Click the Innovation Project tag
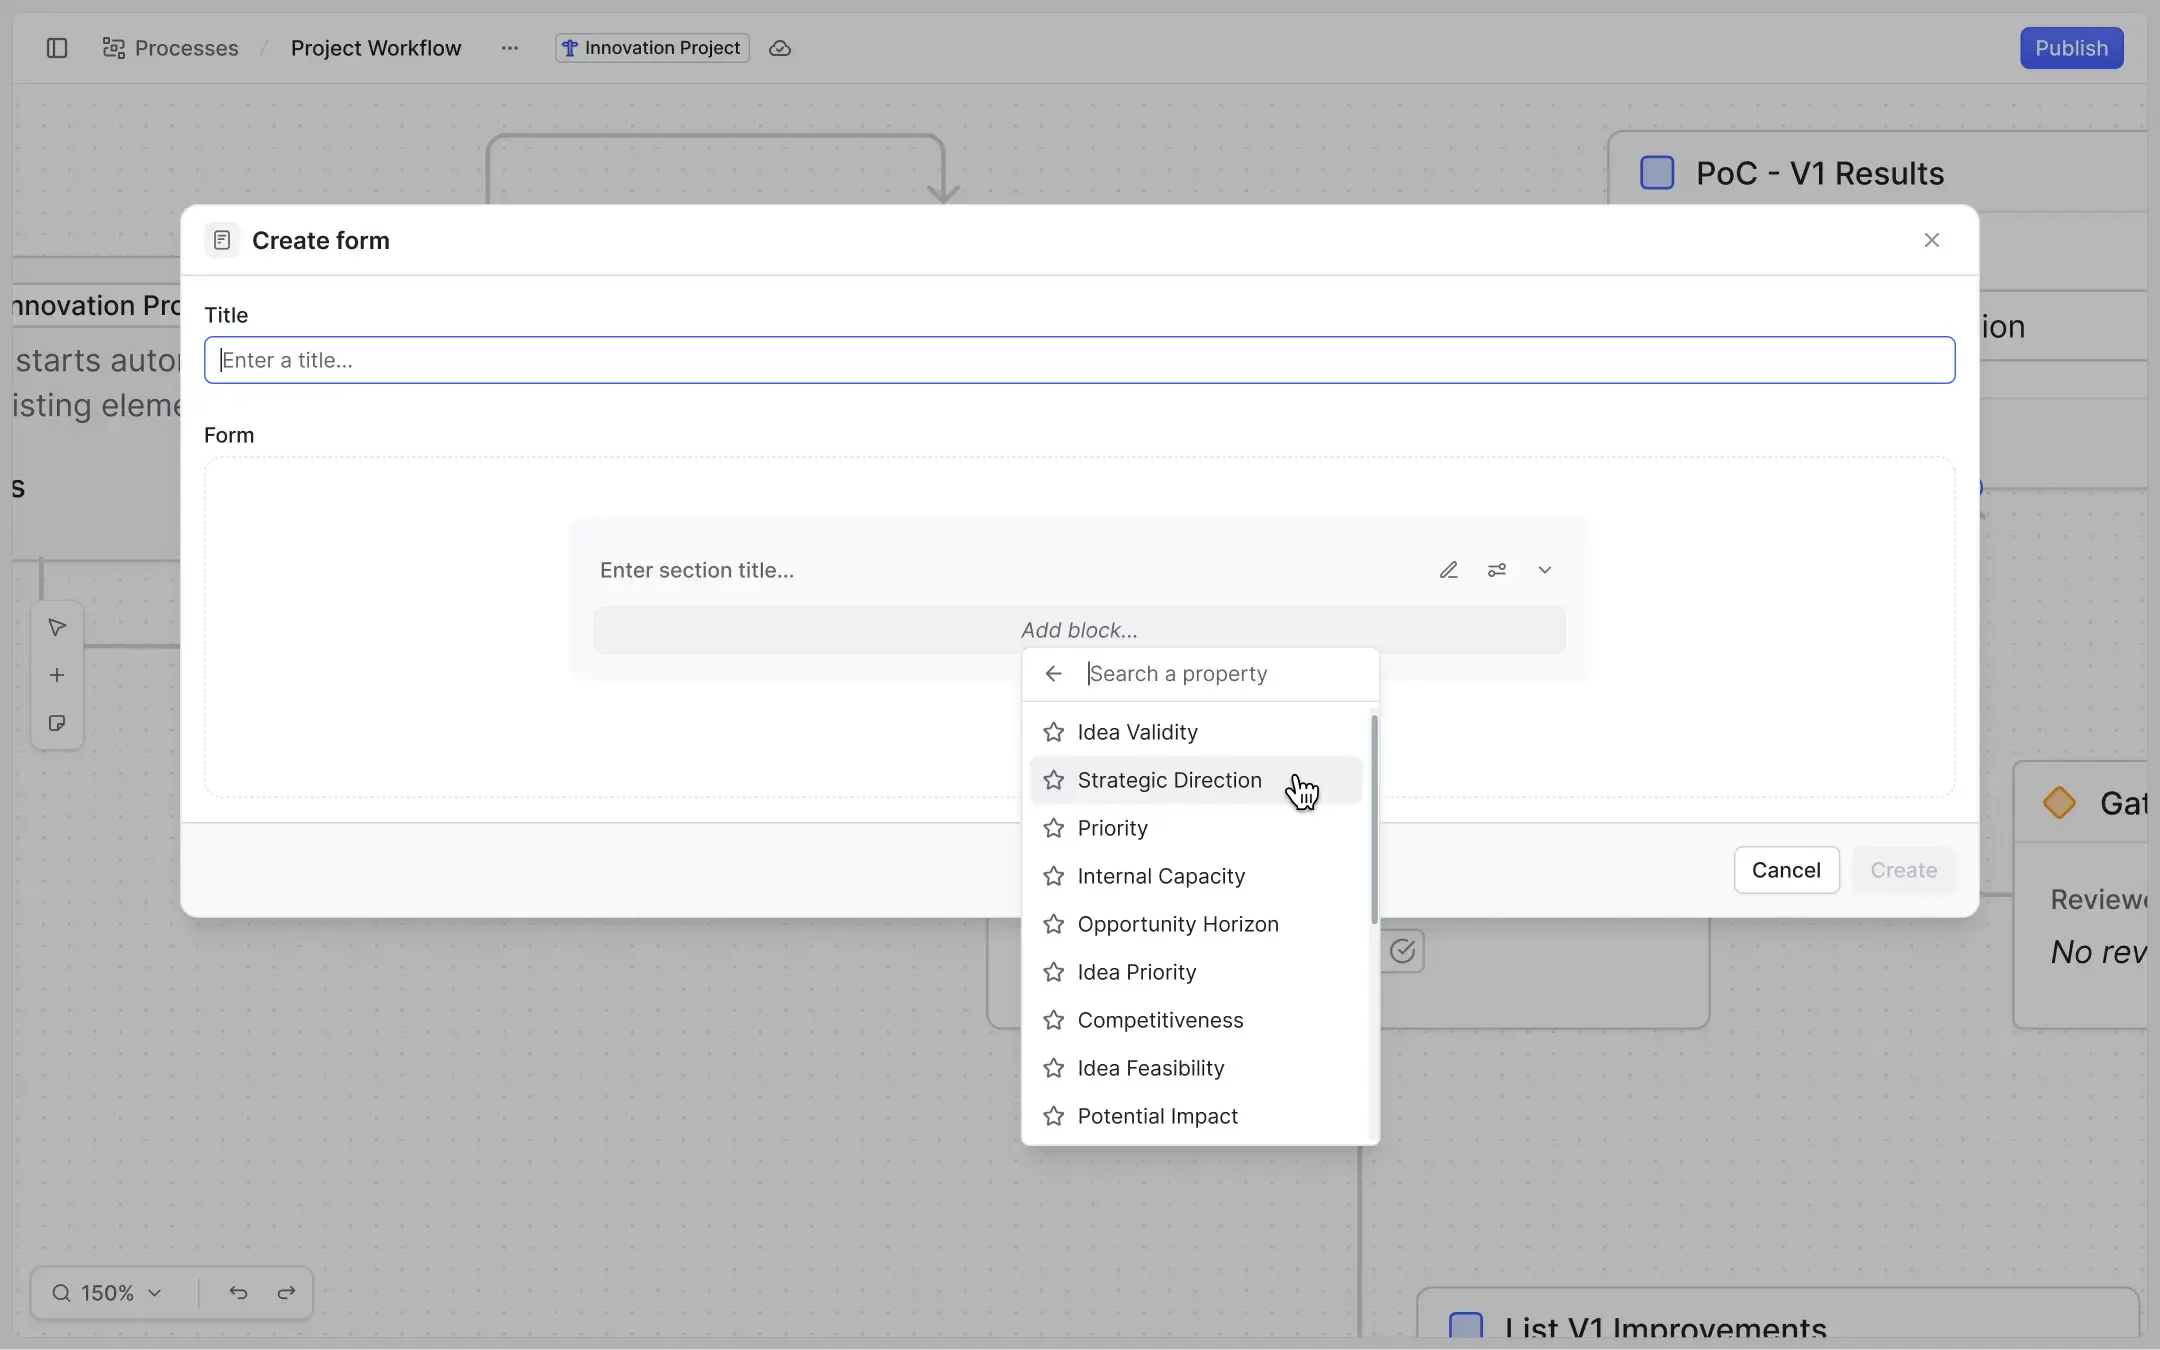The width and height of the screenshot is (2160, 1350). coord(652,48)
